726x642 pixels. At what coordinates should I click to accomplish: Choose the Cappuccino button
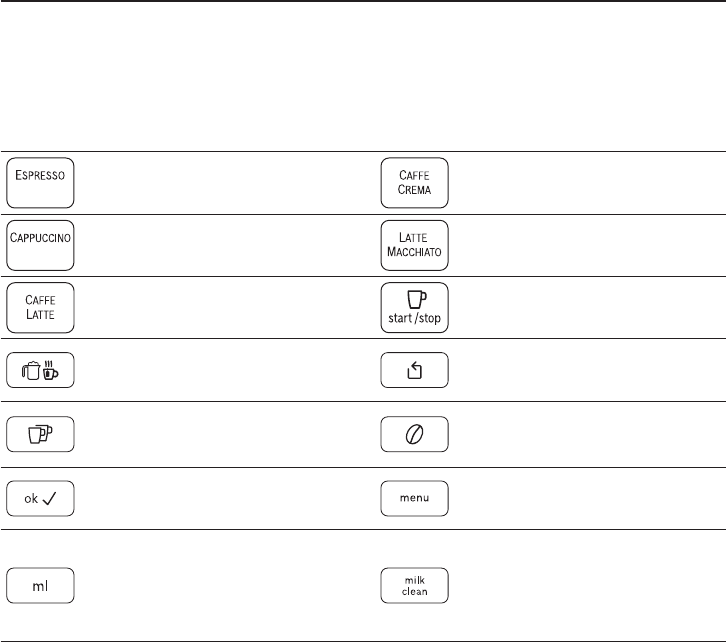coord(40,243)
